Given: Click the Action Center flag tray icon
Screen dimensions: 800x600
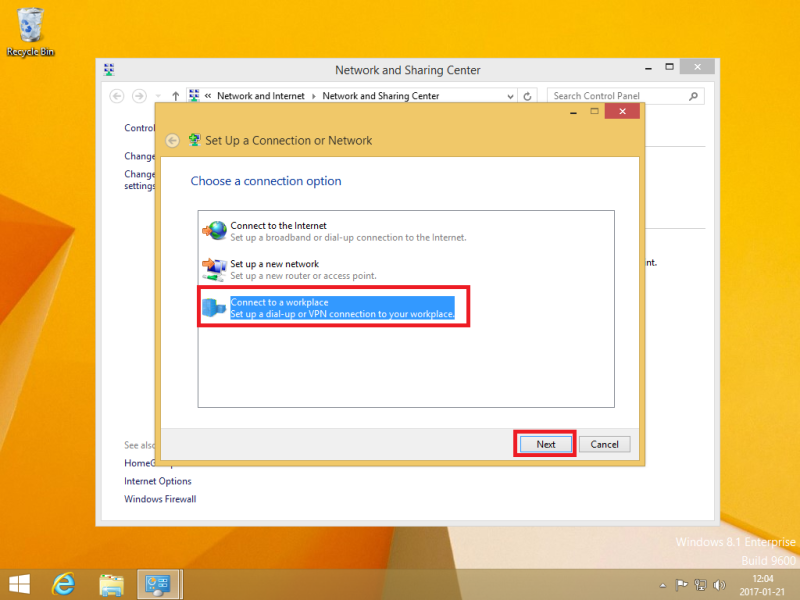Looking at the screenshot, I should click(x=680, y=583).
